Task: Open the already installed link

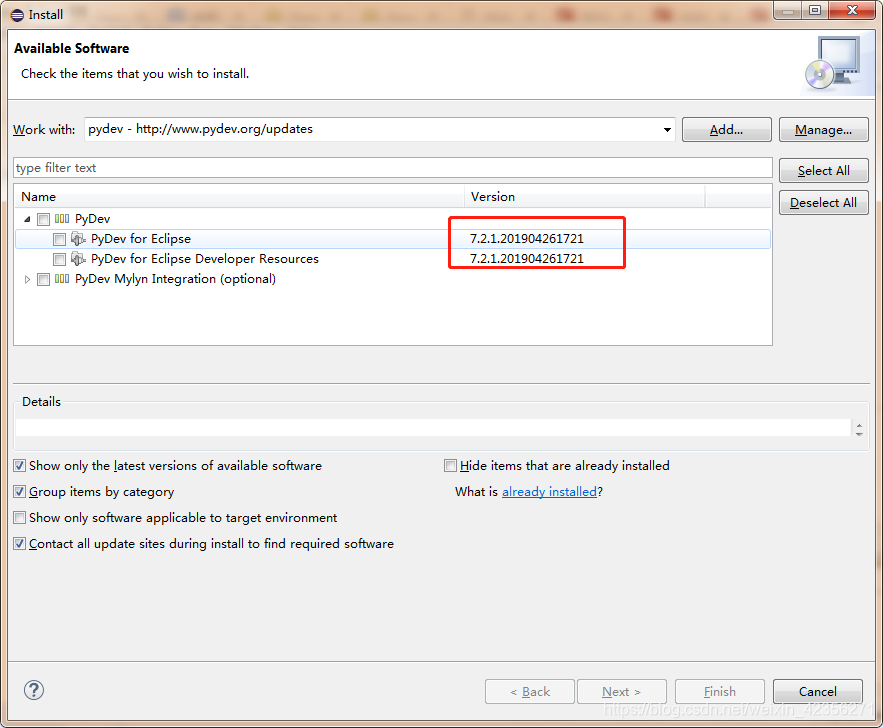Action: click(x=549, y=492)
